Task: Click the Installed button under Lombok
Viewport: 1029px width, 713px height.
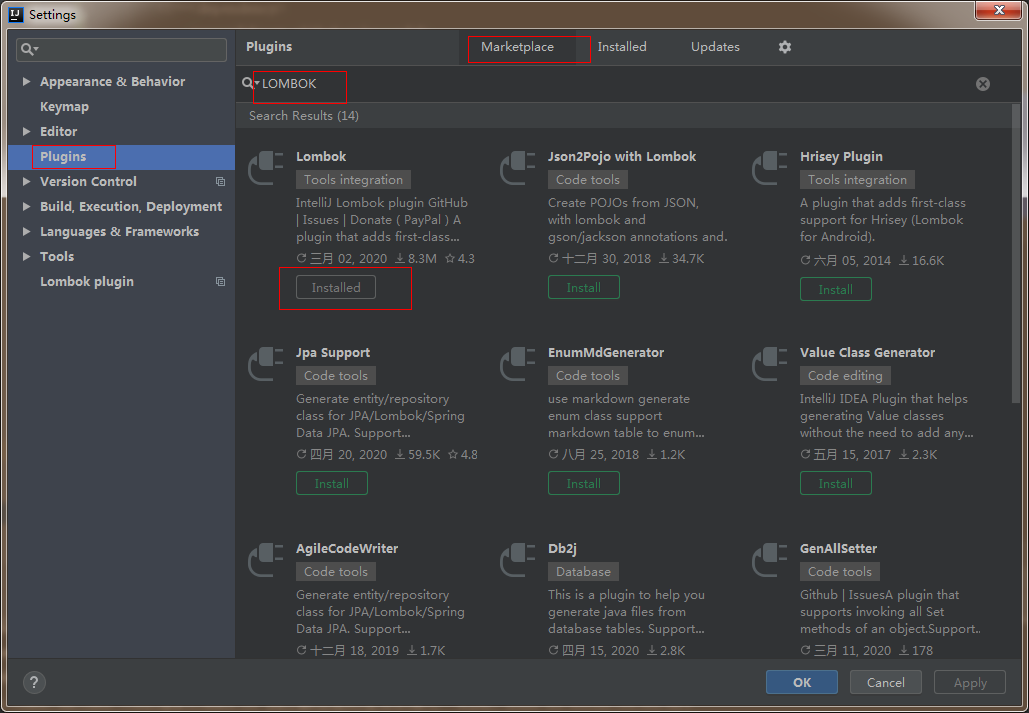Action: coord(336,288)
